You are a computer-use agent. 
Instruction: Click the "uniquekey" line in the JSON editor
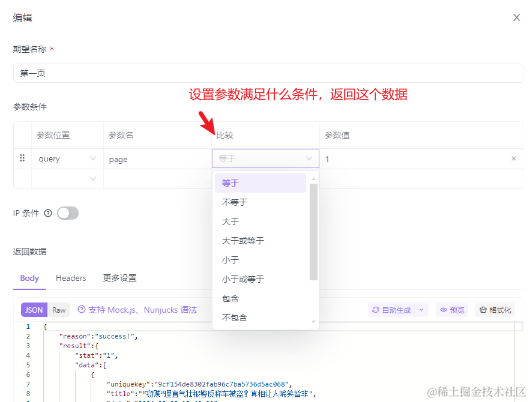199,384
